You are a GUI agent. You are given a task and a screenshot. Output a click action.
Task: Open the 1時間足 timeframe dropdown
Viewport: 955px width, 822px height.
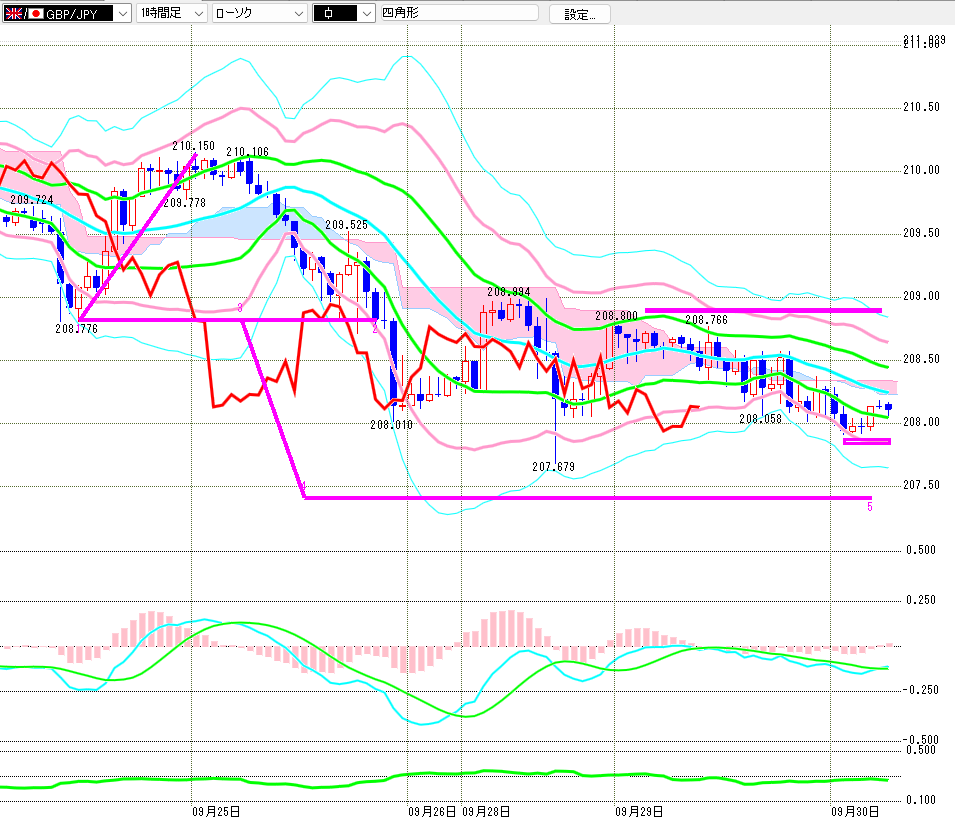(x=172, y=13)
